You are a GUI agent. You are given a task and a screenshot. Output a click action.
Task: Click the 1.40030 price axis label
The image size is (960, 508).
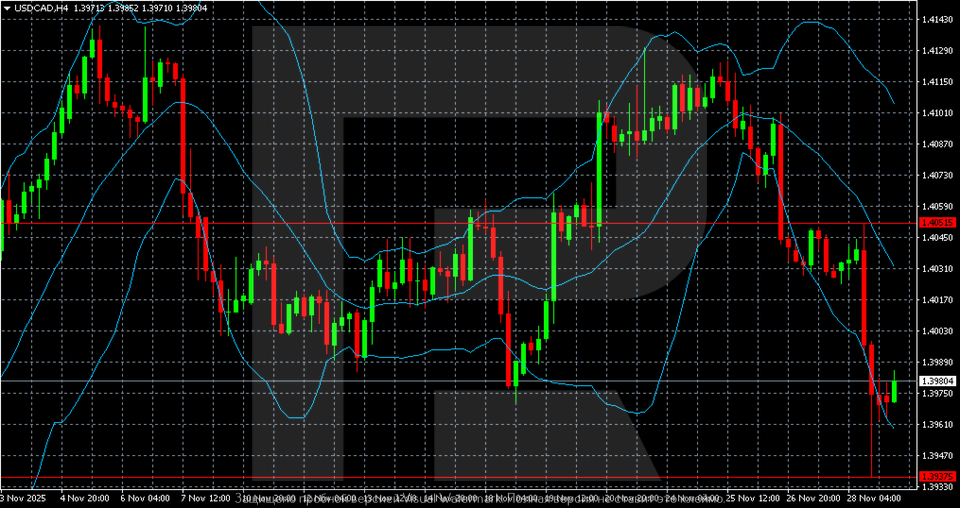coord(938,331)
